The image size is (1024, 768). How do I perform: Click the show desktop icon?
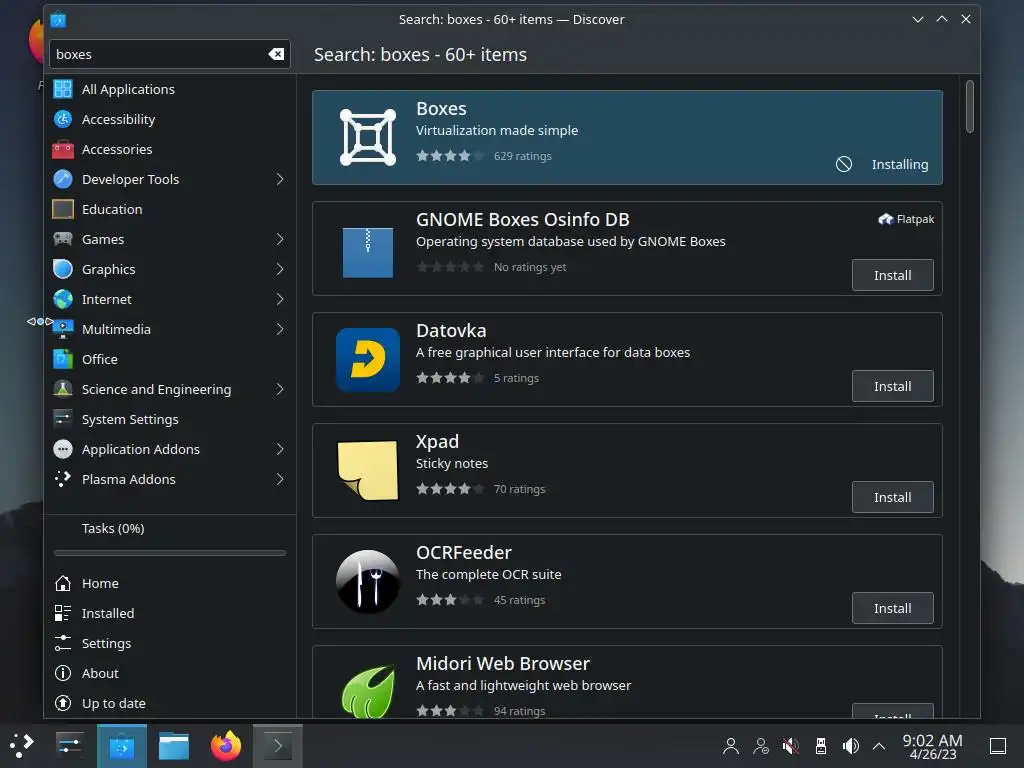point(998,746)
